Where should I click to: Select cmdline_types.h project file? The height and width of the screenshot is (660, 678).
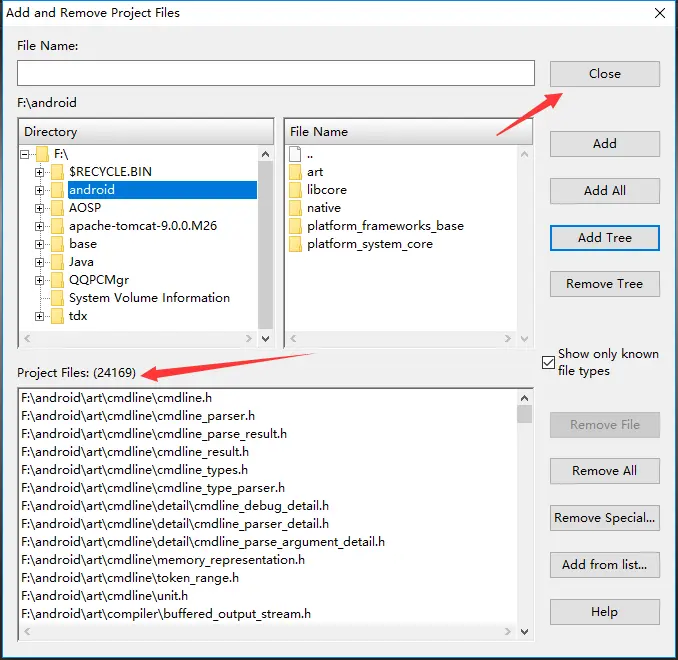(x=134, y=470)
